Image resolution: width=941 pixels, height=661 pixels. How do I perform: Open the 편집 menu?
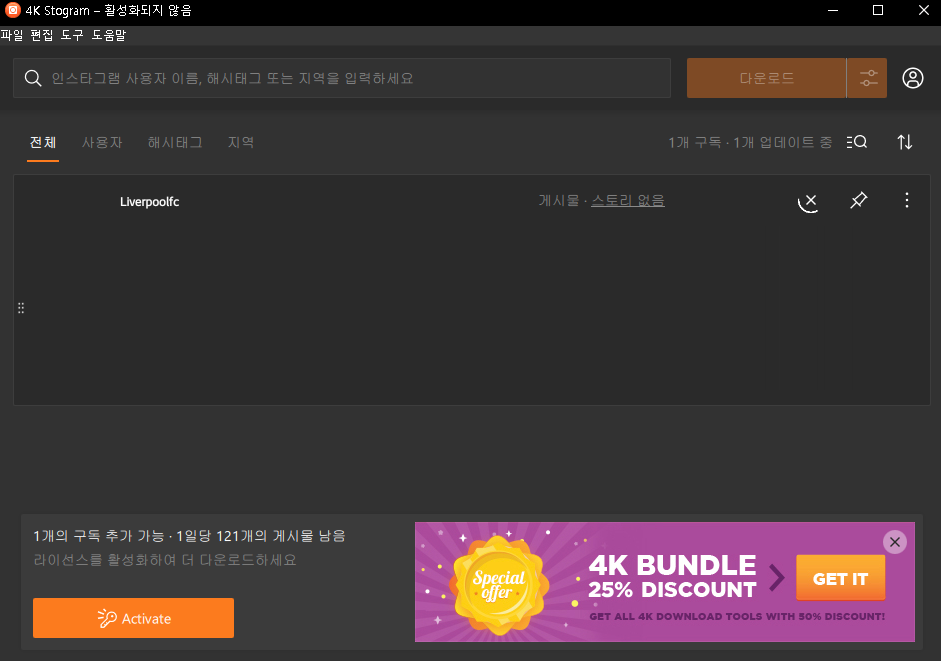coord(42,35)
